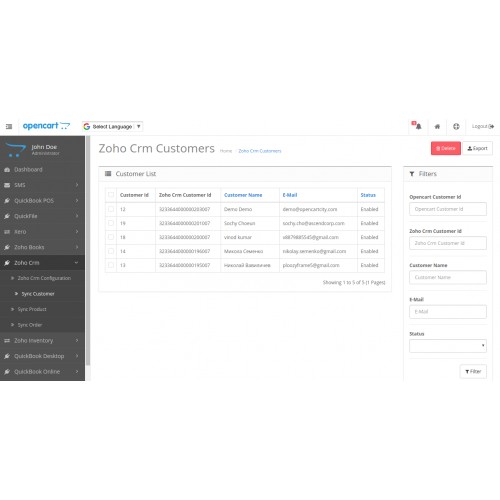Viewport: 500px width, 500px height.
Task: Click the Xero icon in the sidebar
Action: click(7, 232)
